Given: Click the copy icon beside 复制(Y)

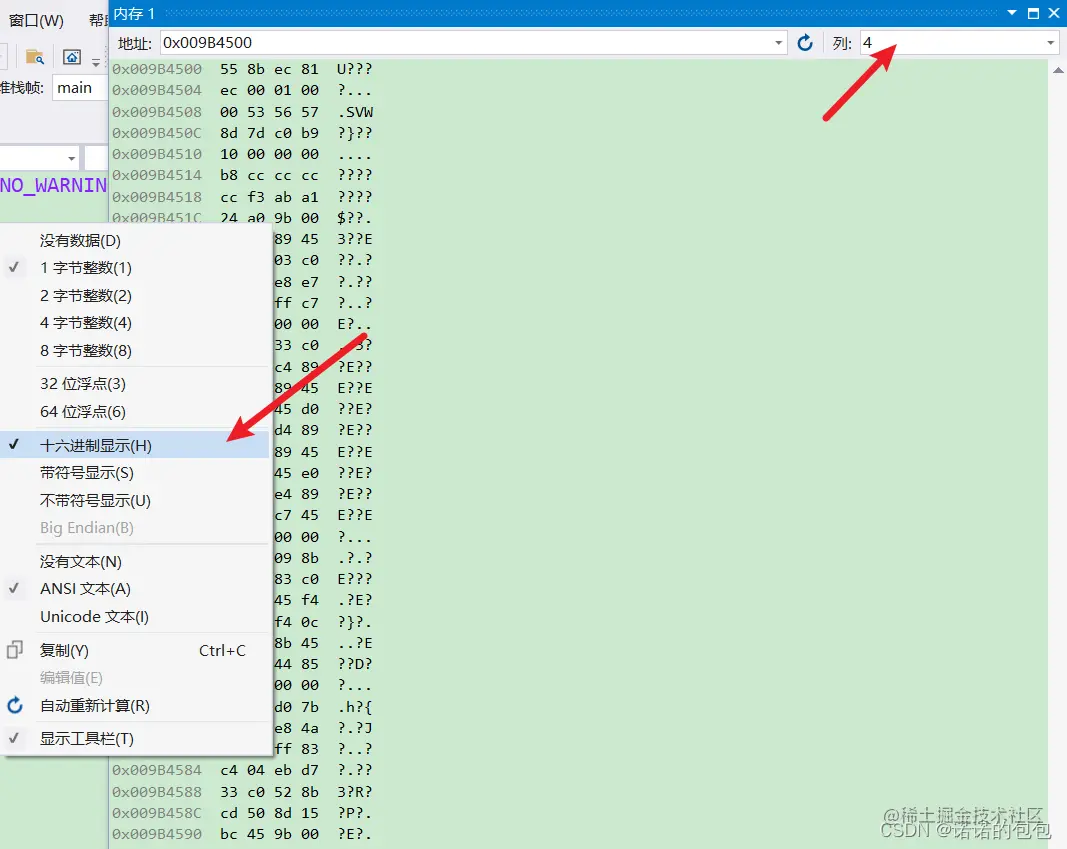Looking at the screenshot, I should (x=15, y=650).
